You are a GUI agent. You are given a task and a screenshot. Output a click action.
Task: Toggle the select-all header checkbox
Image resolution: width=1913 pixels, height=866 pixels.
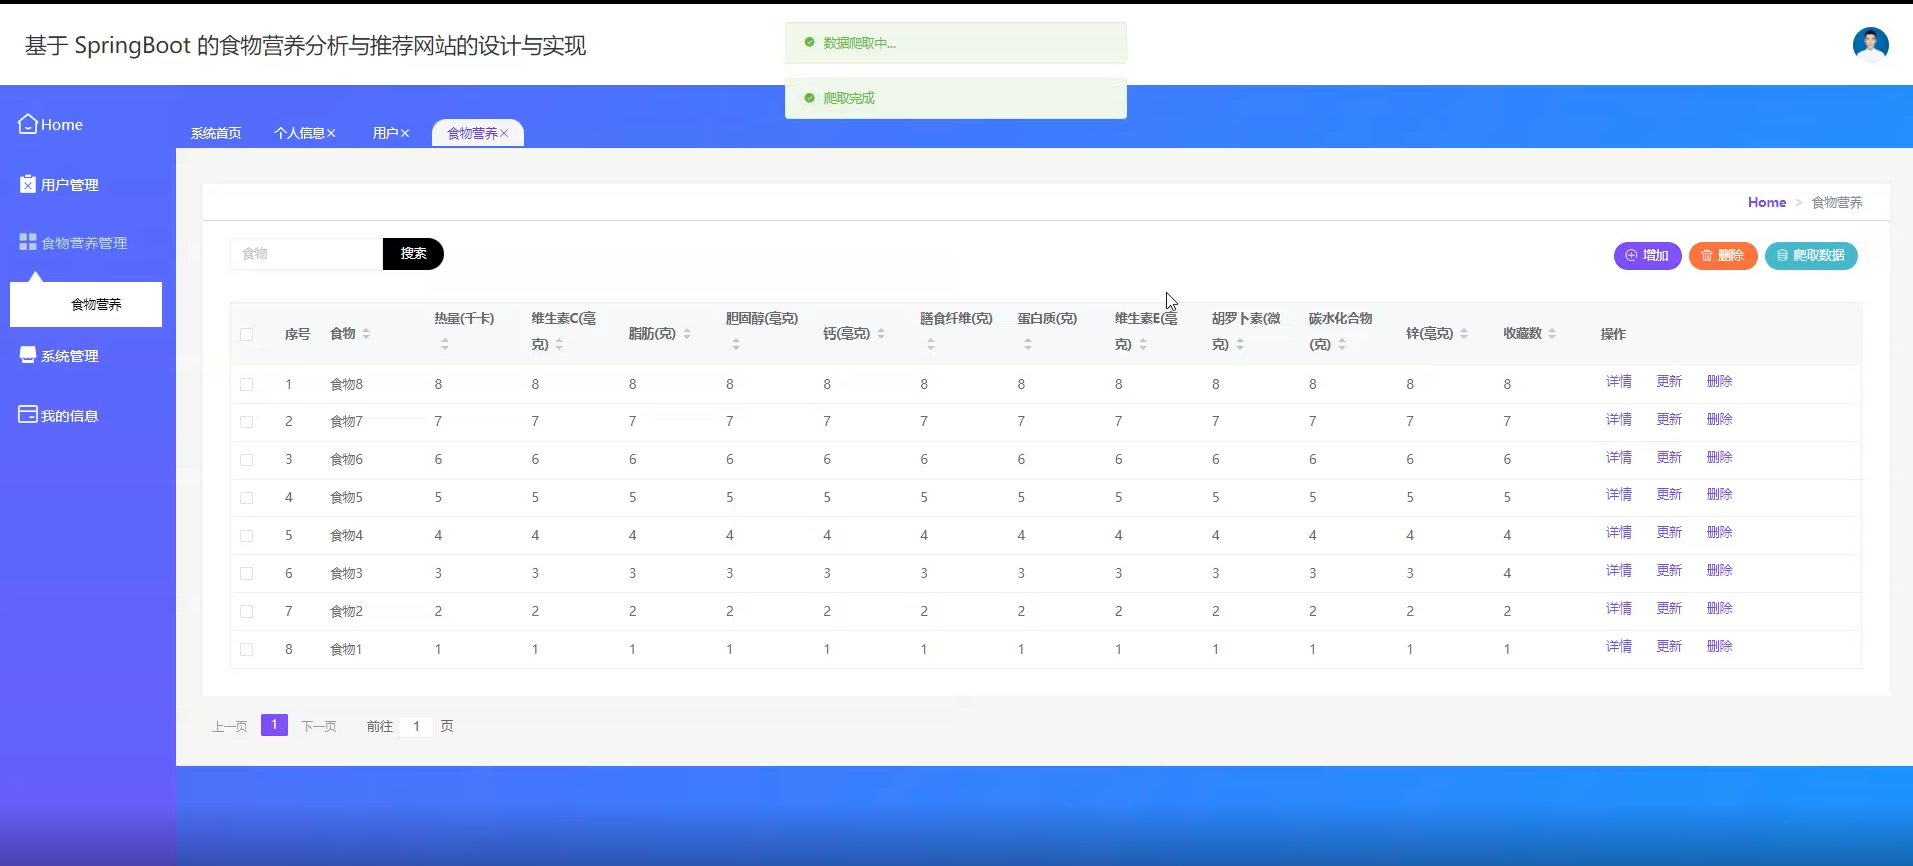[246, 334]
